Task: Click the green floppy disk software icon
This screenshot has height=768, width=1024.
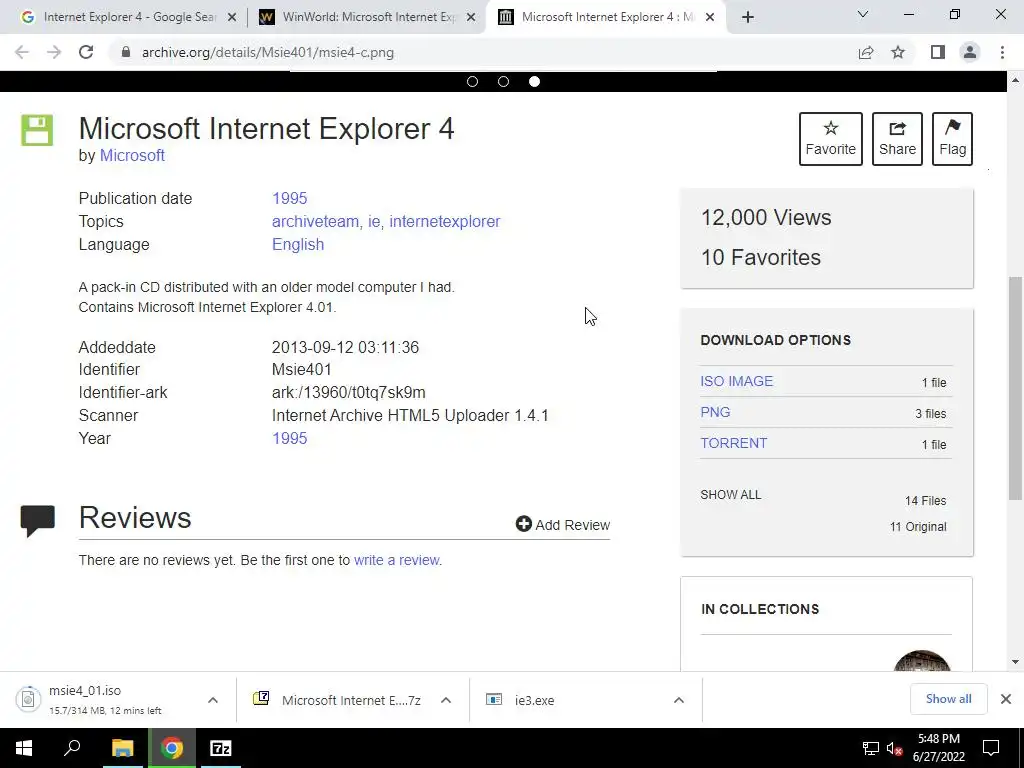Action: click(37, 130)
